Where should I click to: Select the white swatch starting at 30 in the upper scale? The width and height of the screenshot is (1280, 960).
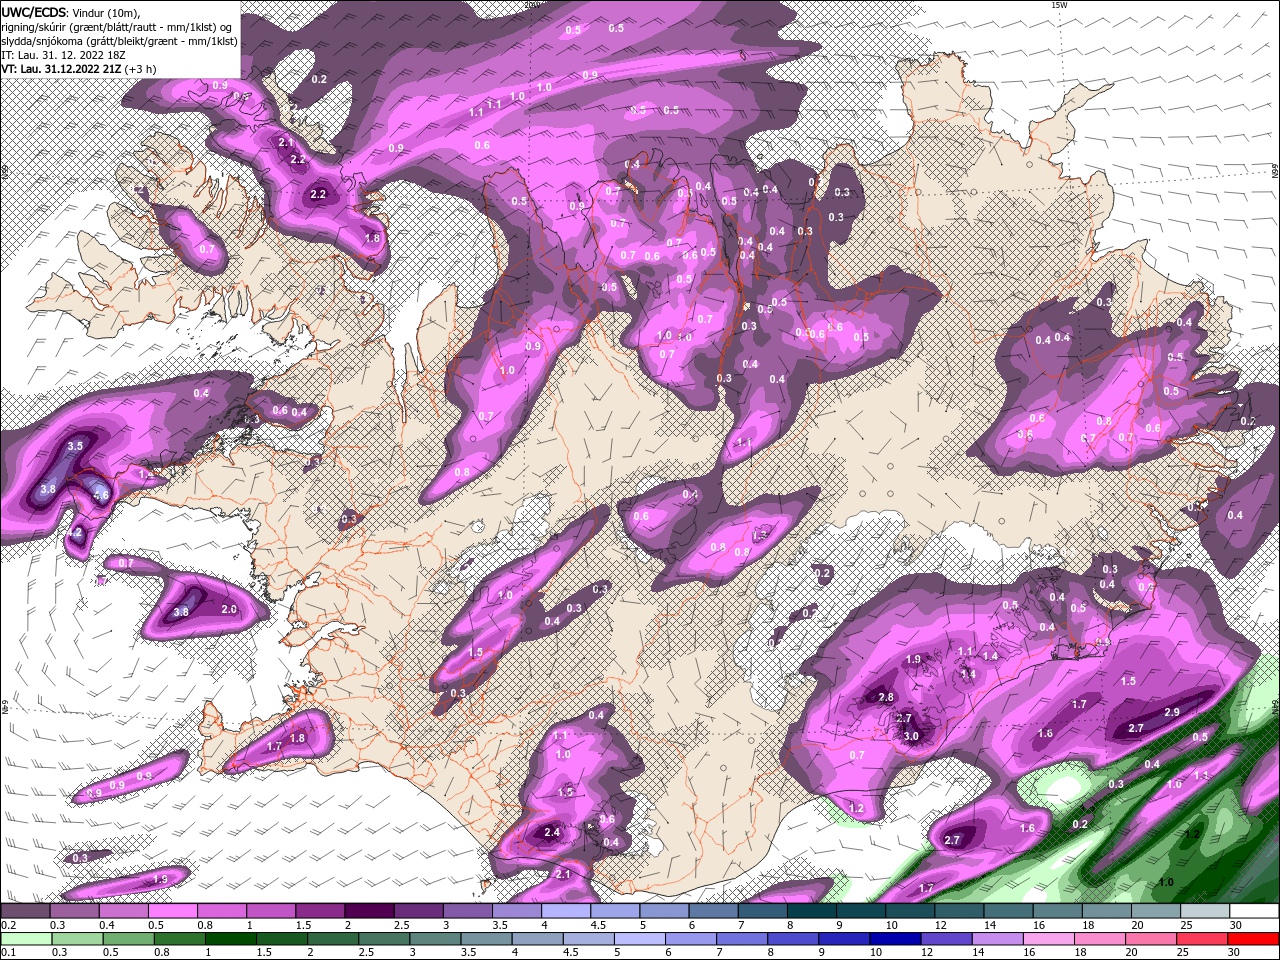coord(1252,911)
